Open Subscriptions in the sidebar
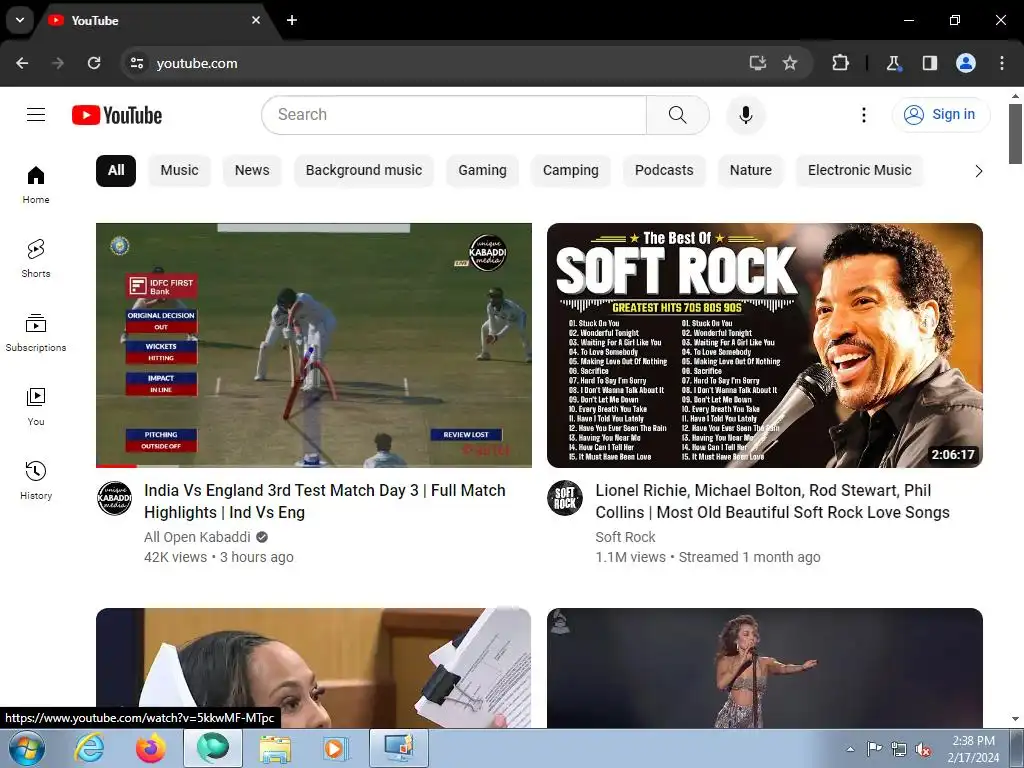 tap(36, 332)
